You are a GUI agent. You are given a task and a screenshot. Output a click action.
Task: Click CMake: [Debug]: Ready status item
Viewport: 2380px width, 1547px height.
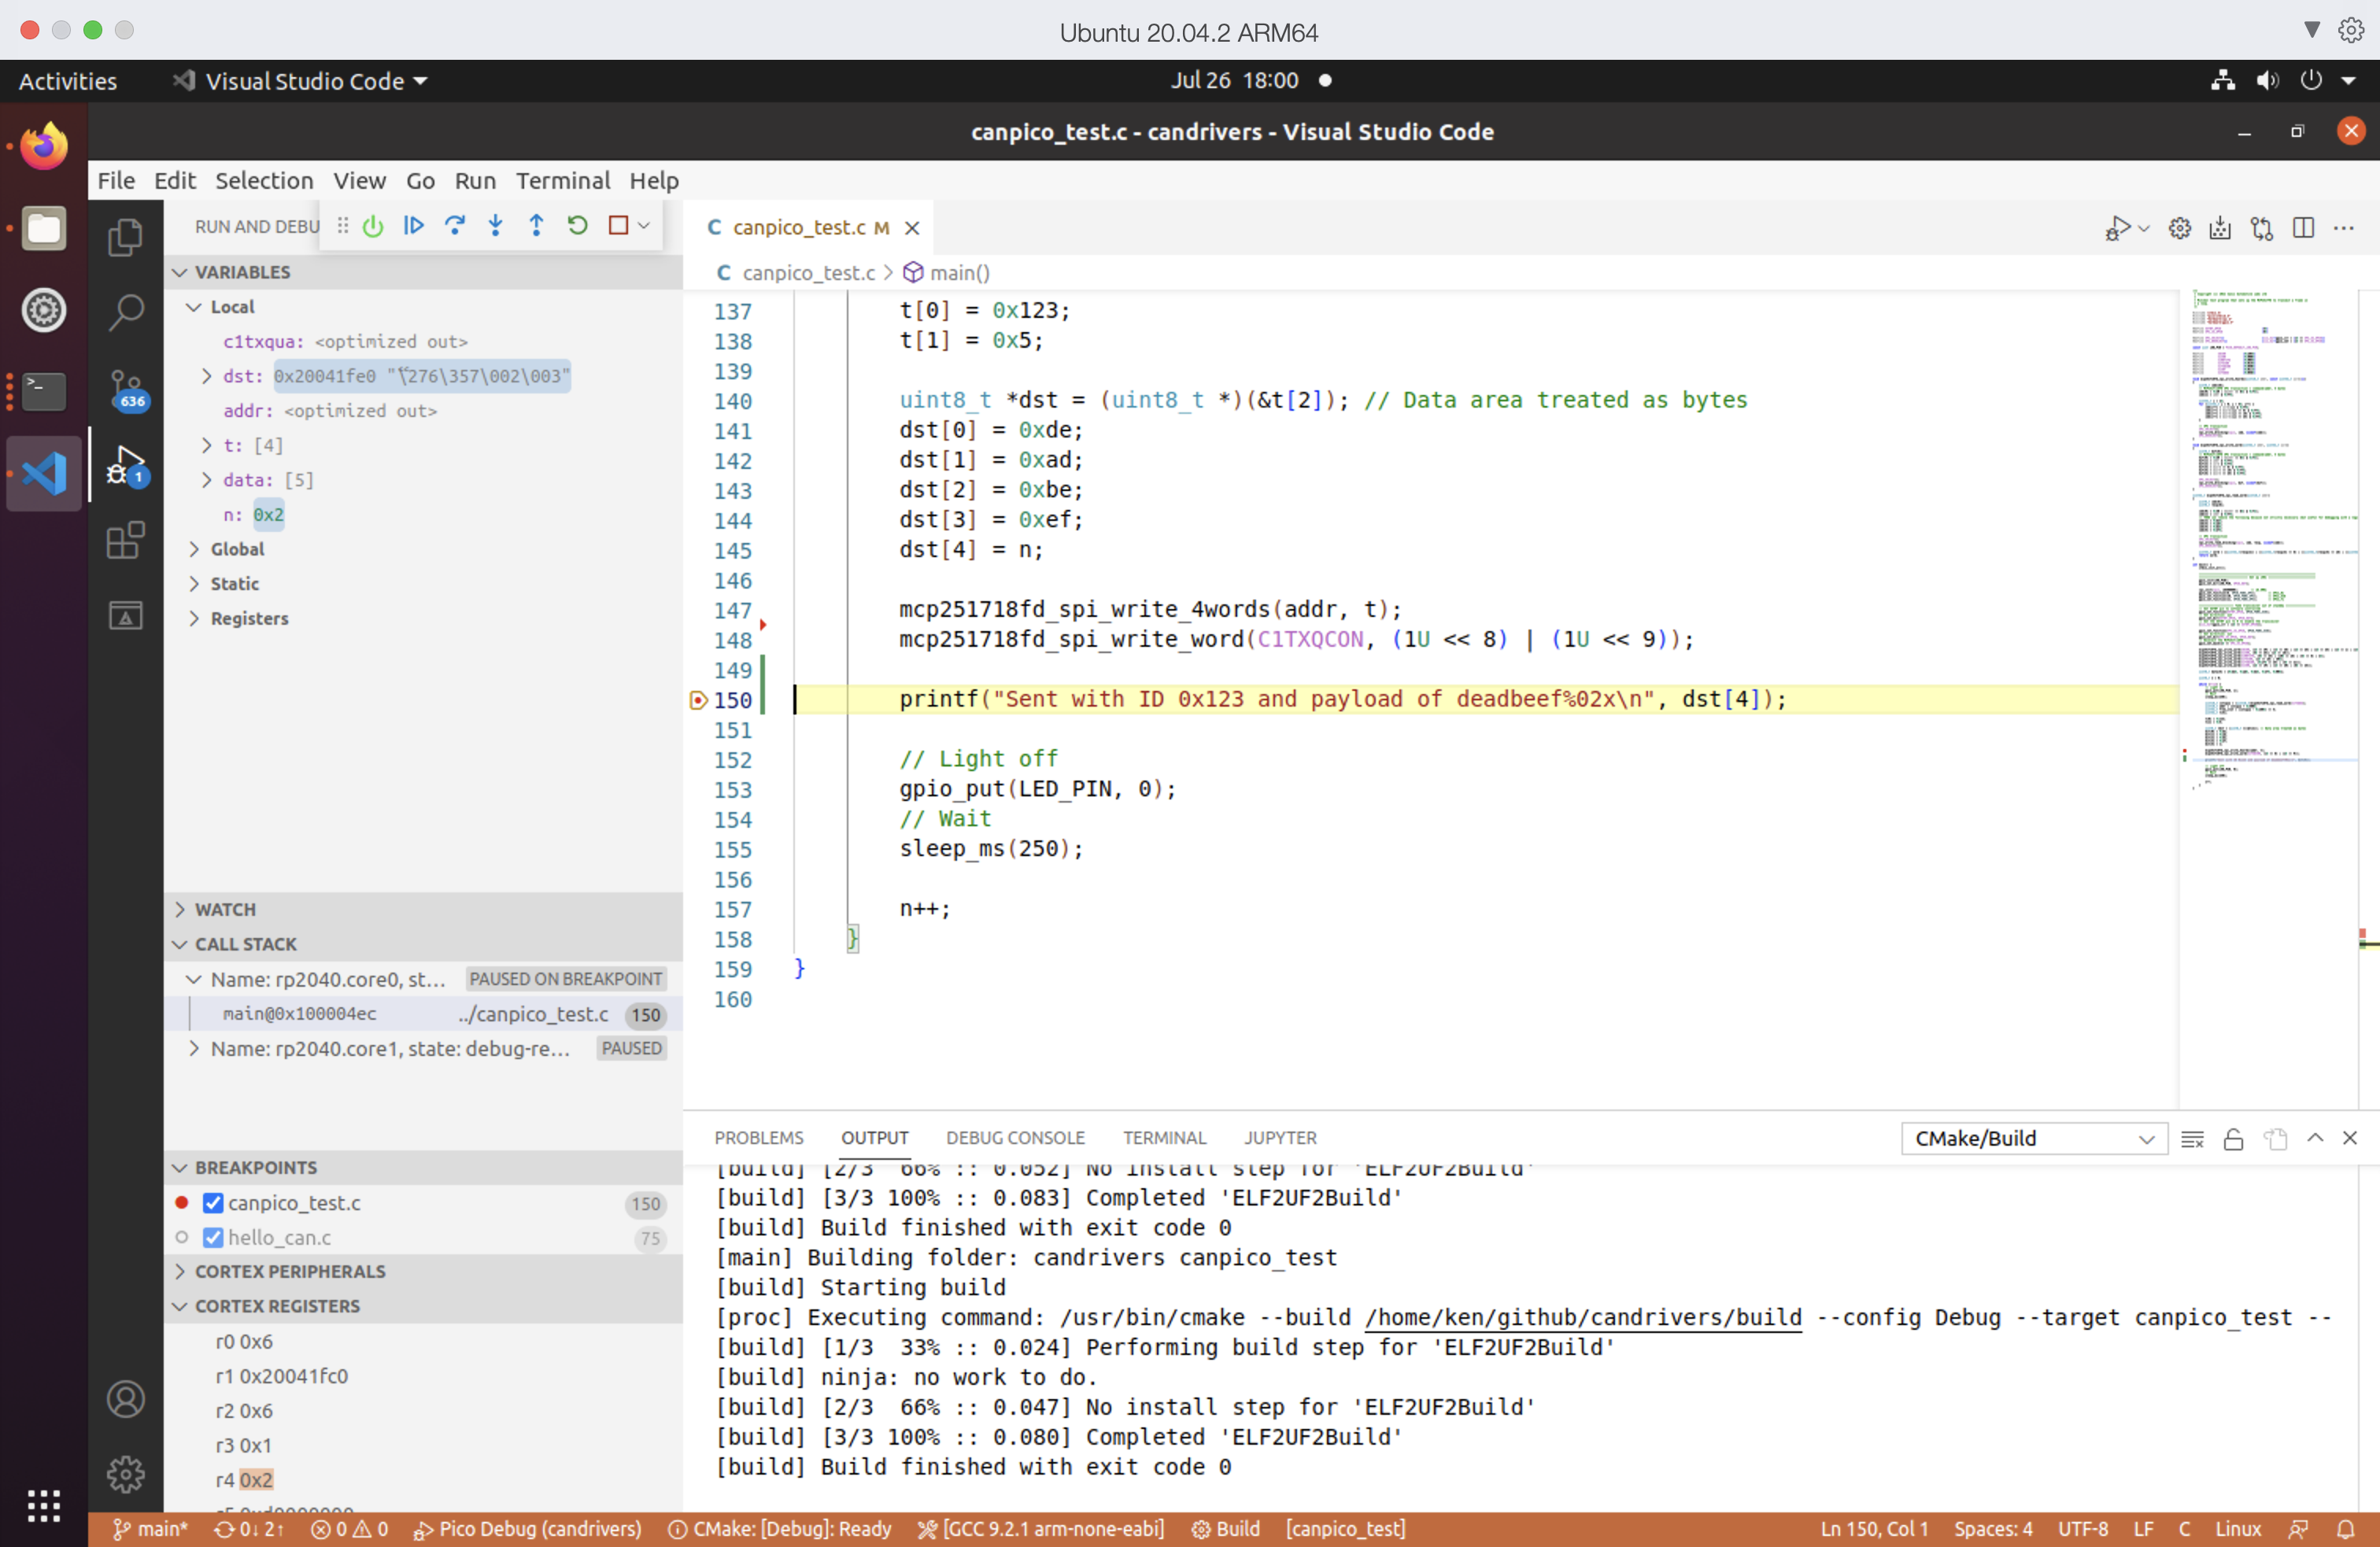coord(780,1529)
